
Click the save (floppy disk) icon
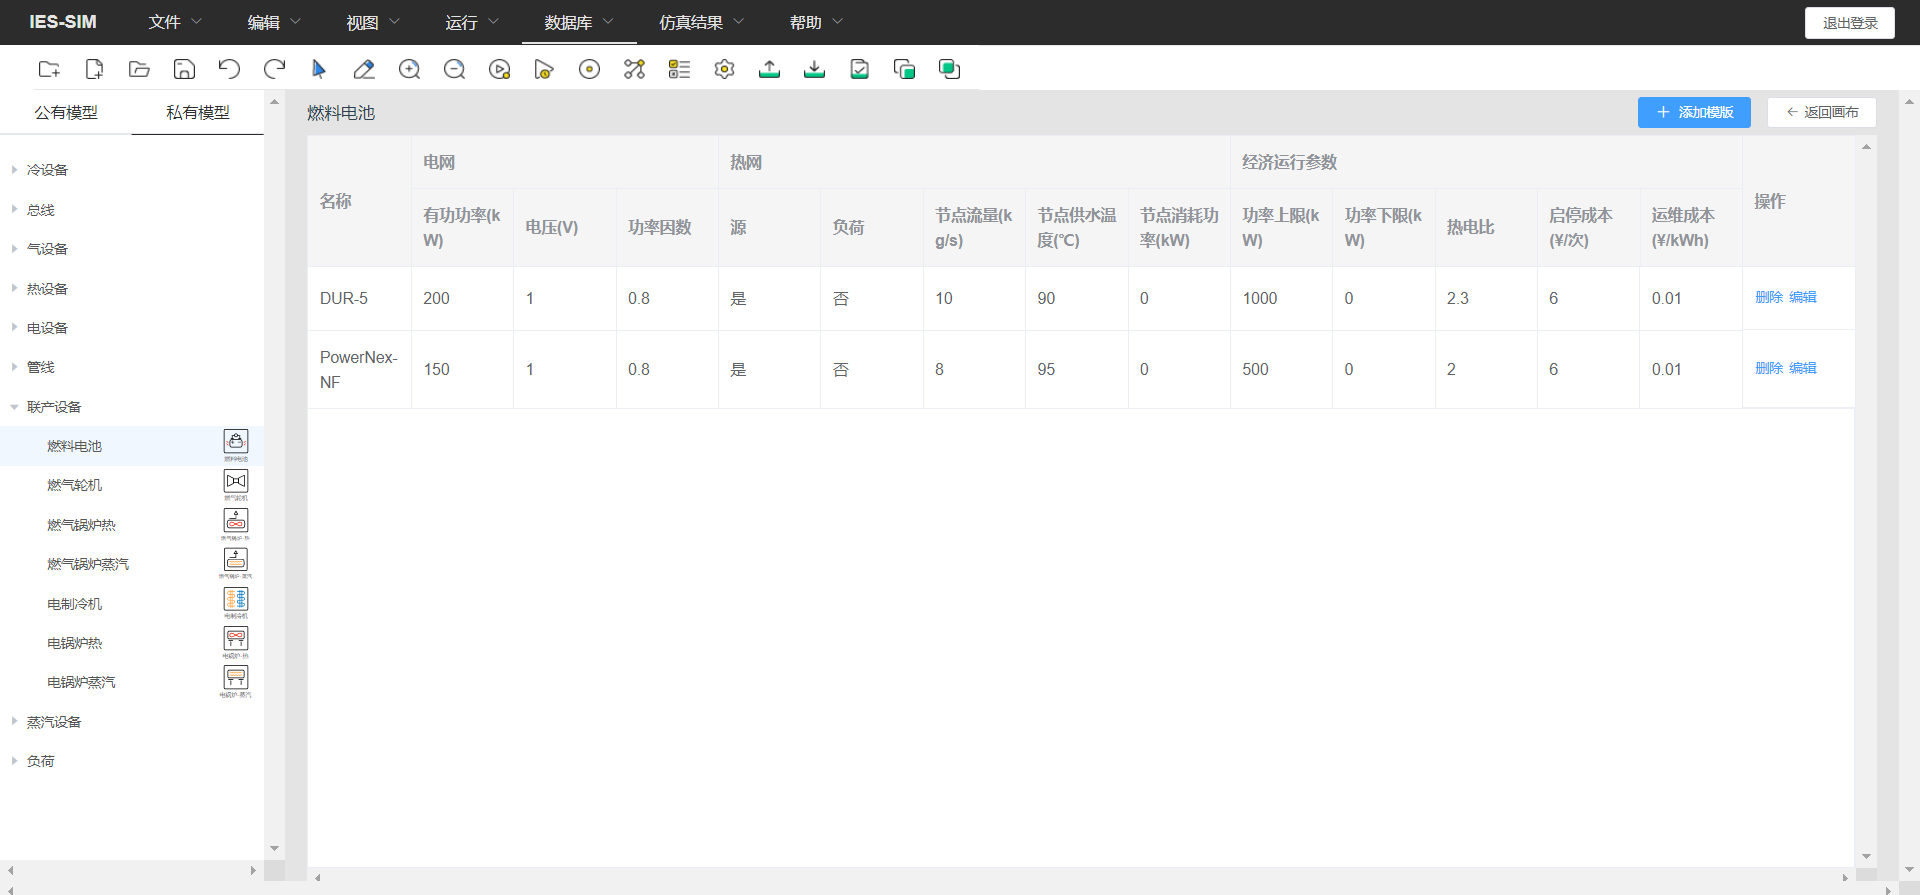click(x=184, y=69)
